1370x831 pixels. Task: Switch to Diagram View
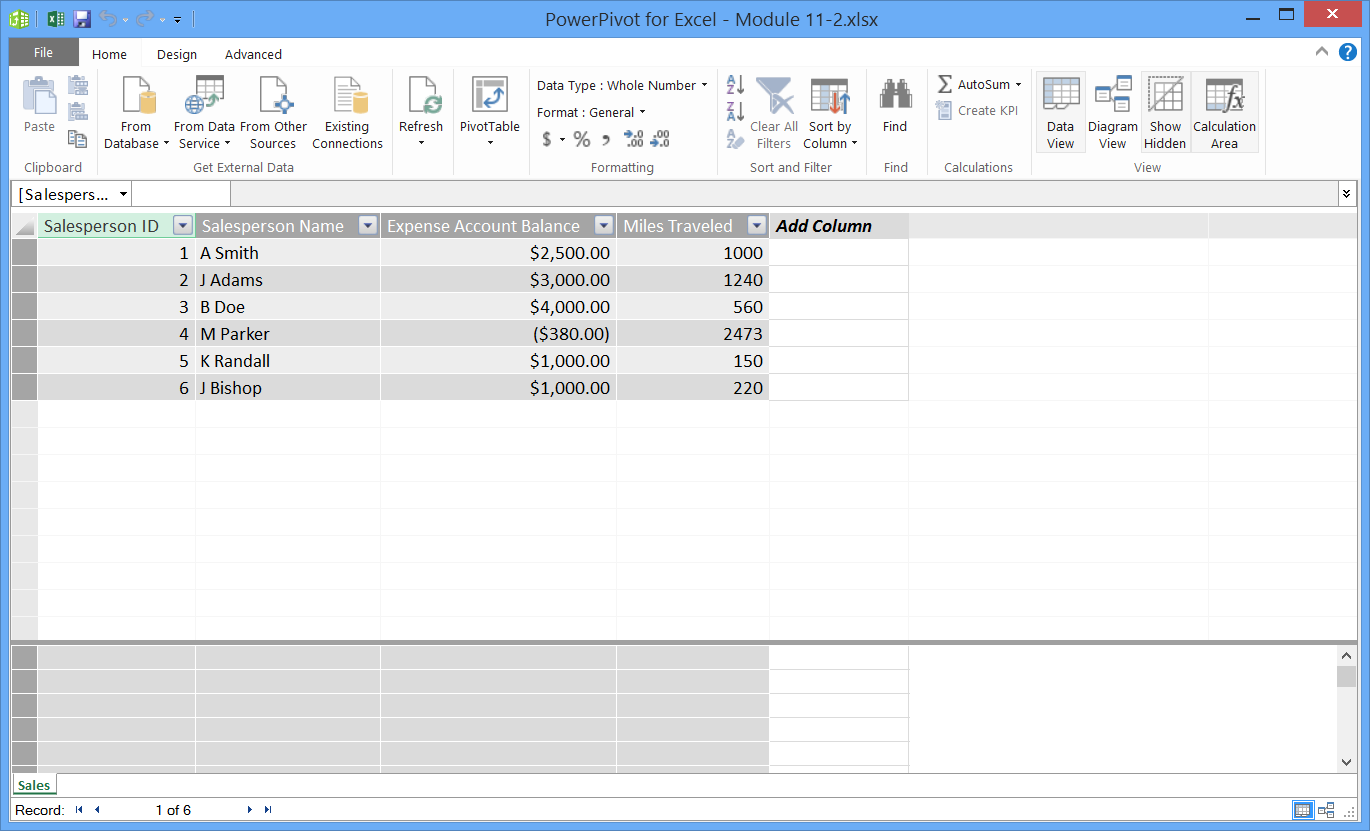(x=1113, y=110)
